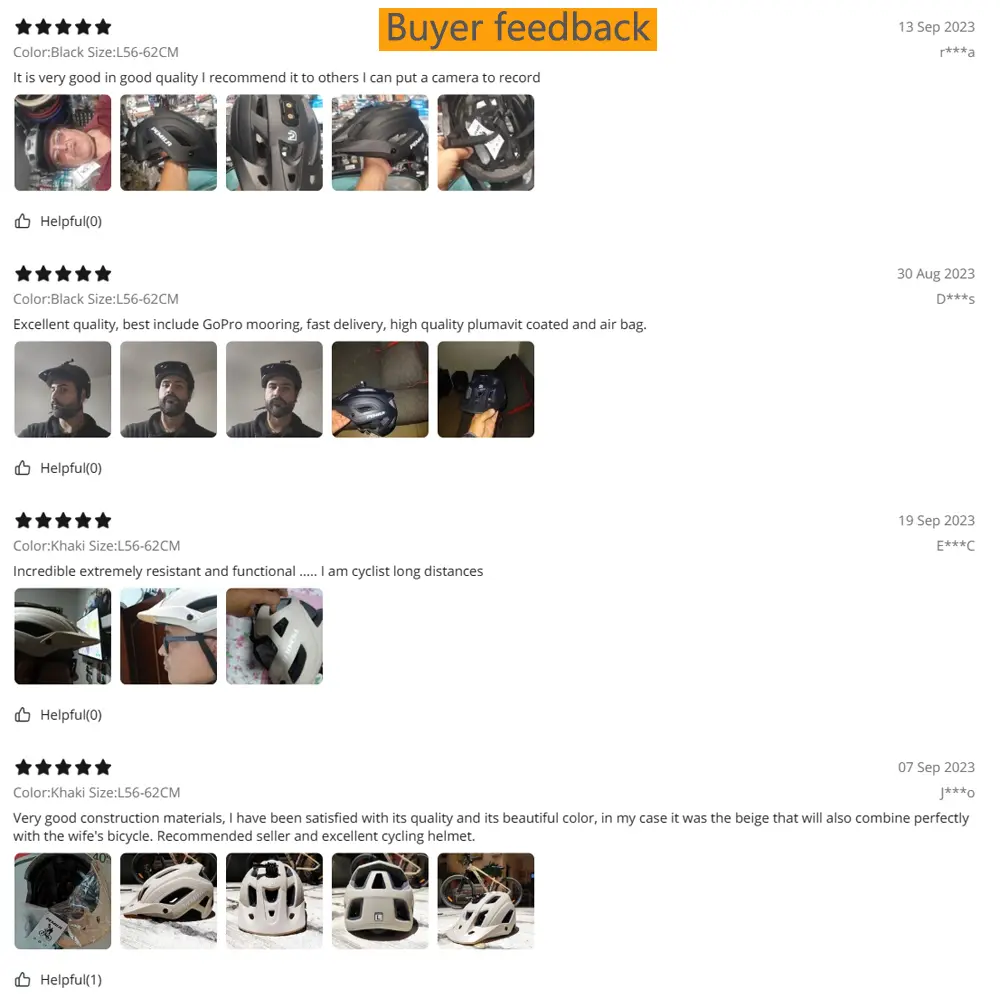Open first selfie of bearded man in helmet
Screen dimensions: 1000x1000
pos(62,390)
